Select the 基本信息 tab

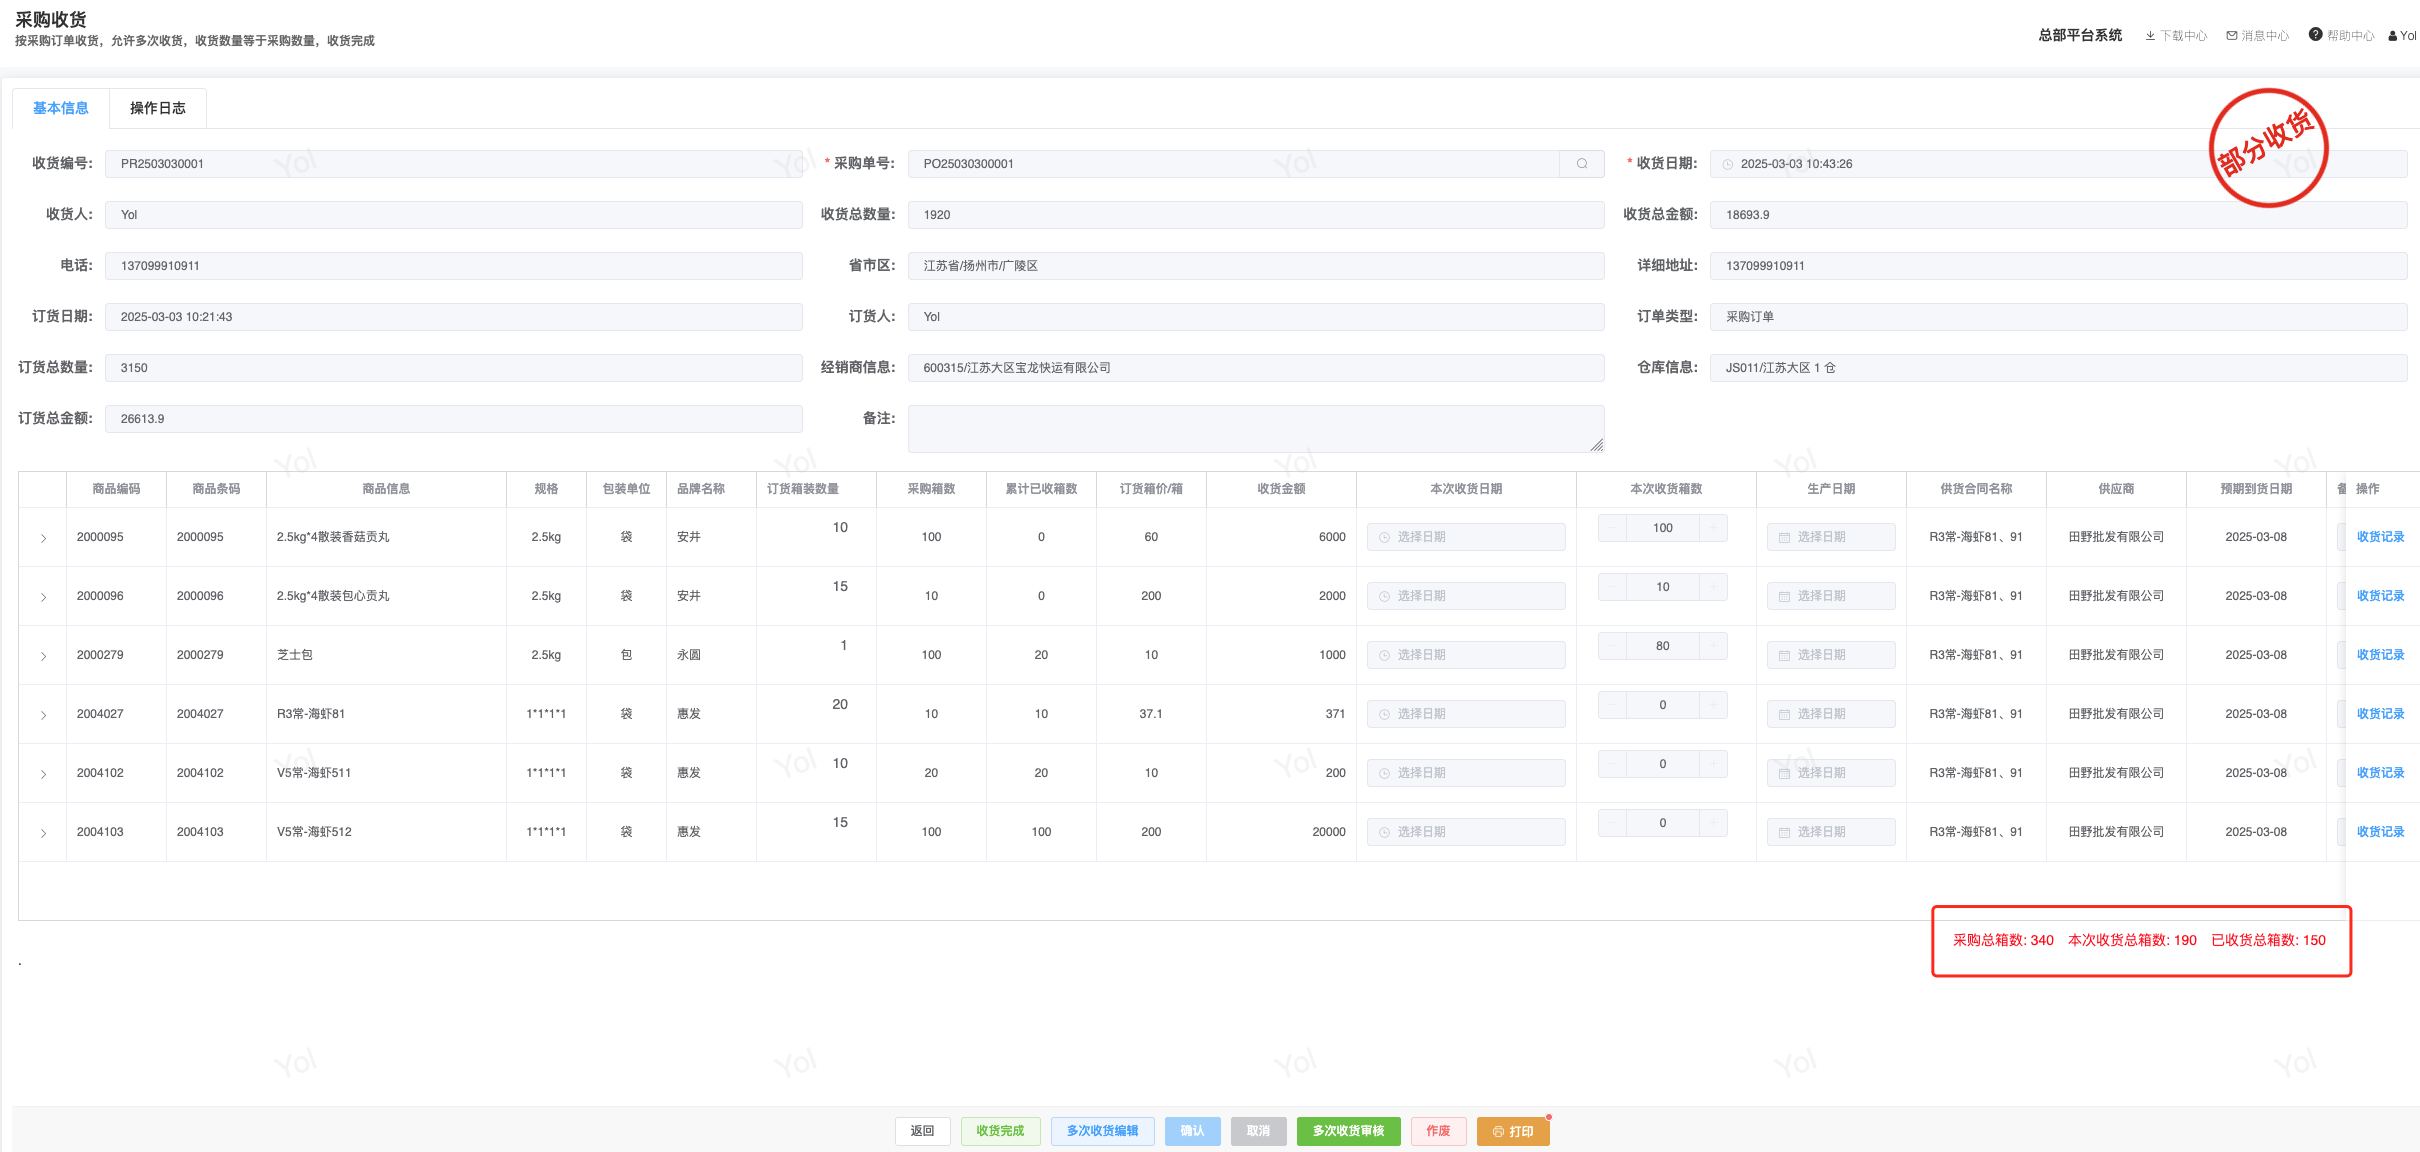60,108
